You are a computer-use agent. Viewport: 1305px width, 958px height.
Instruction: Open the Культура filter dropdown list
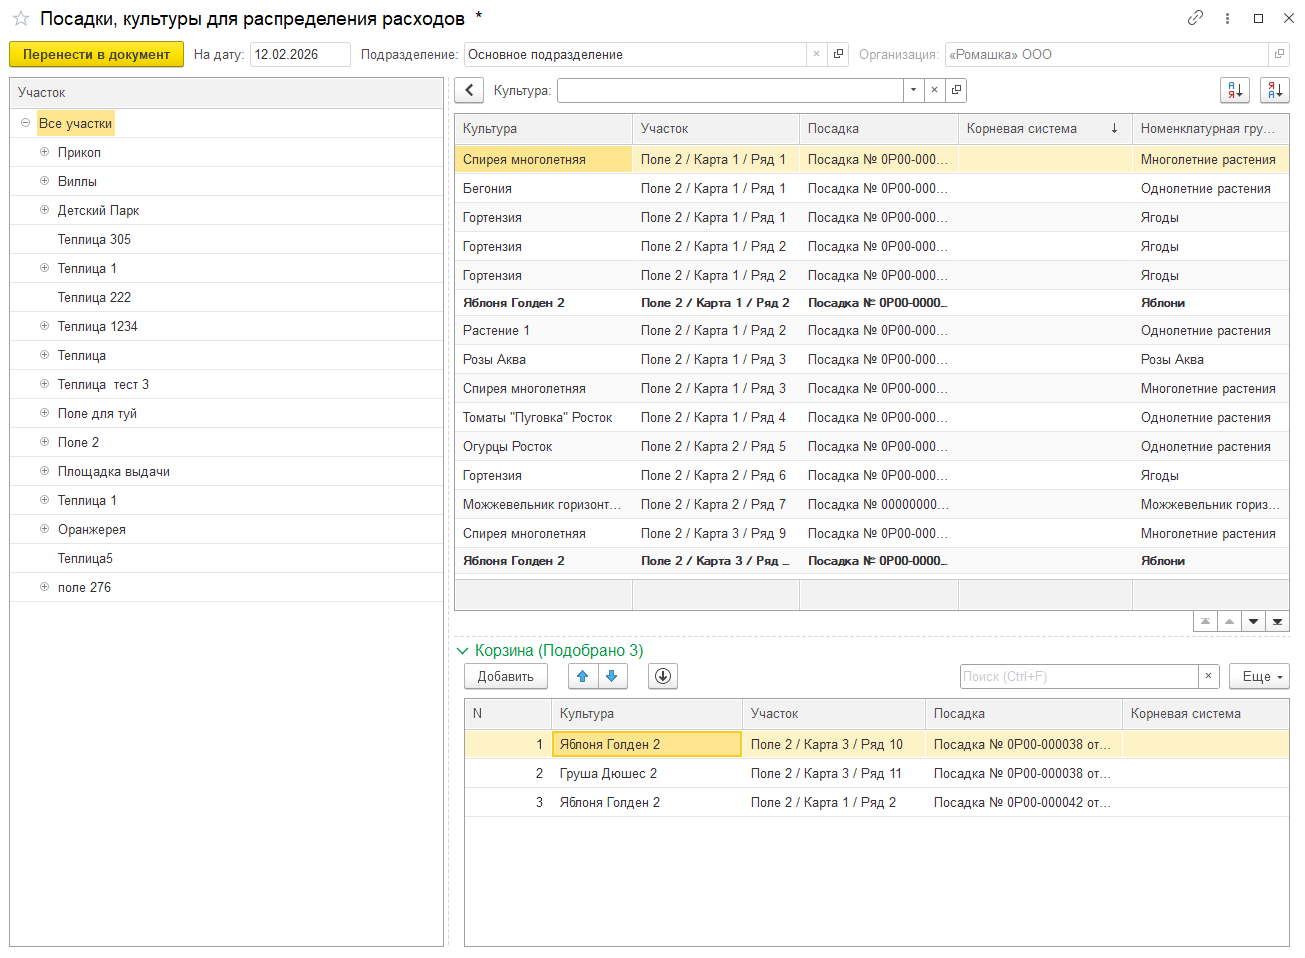pos(913,90)
